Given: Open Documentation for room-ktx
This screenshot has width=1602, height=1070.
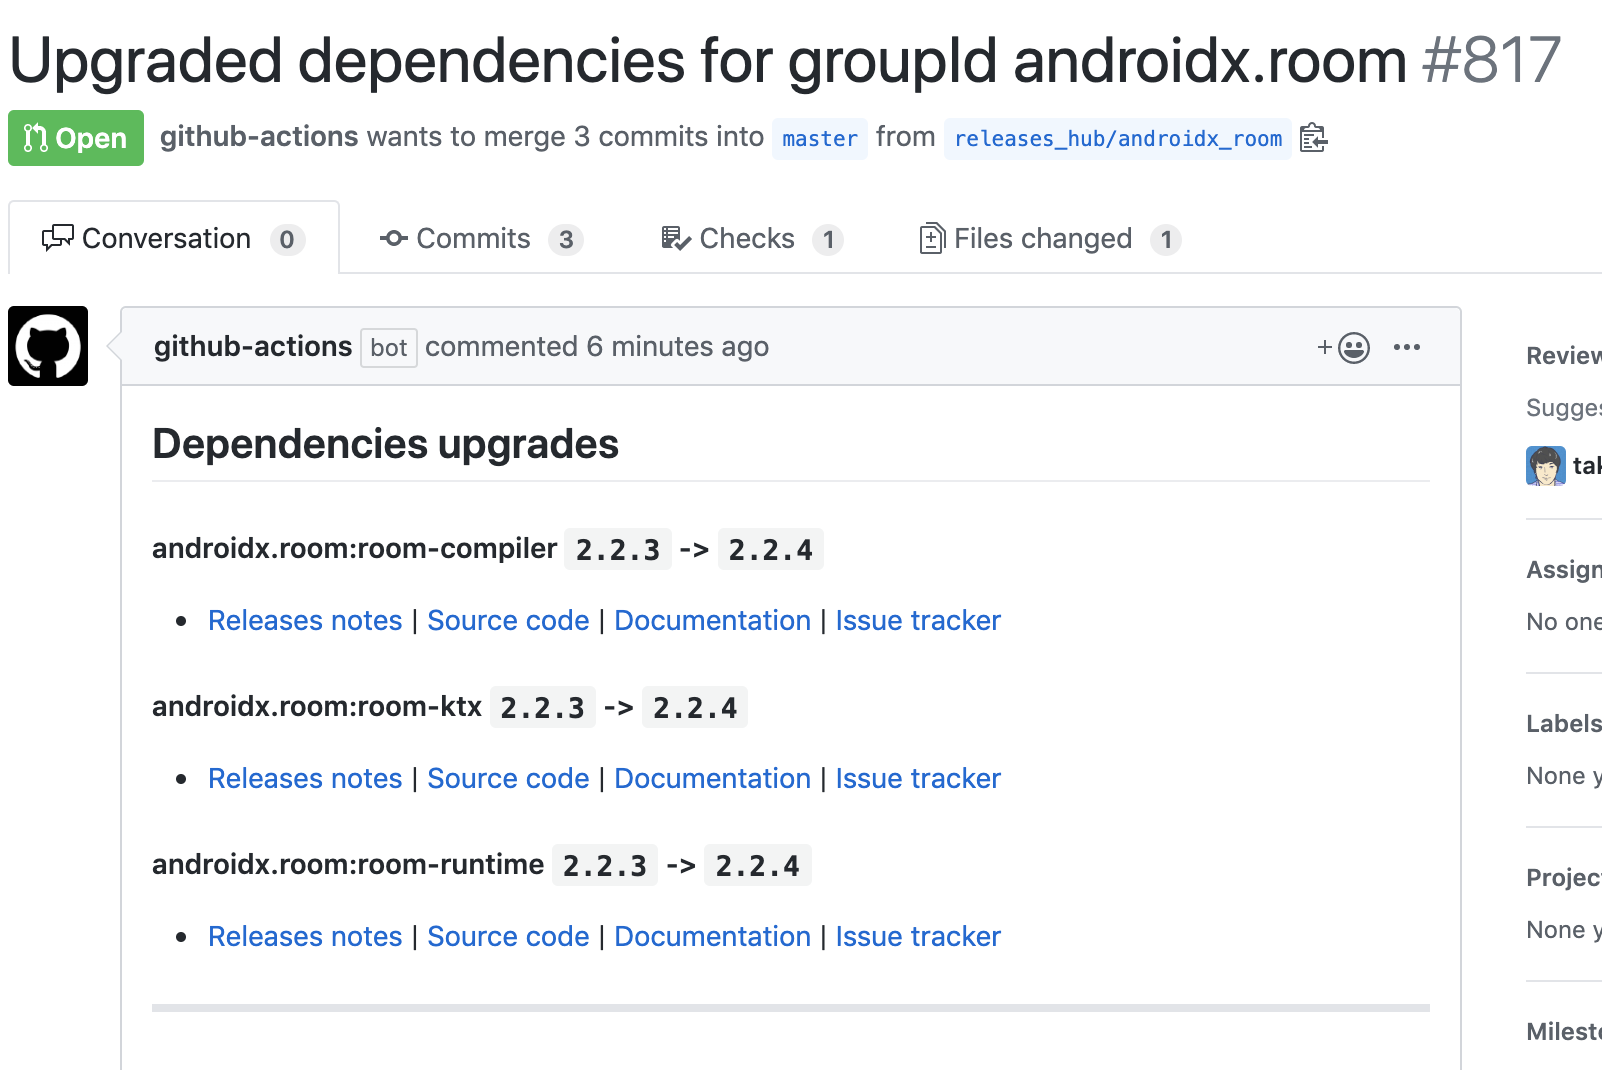Looking at the screenshot, I should point(712,778).
